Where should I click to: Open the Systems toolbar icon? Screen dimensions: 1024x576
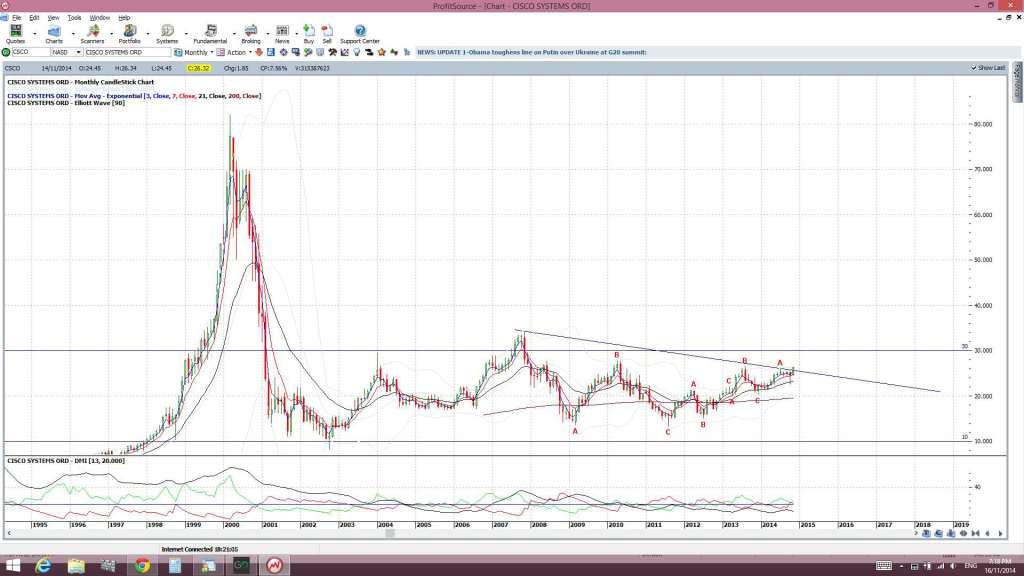point(167,31)
